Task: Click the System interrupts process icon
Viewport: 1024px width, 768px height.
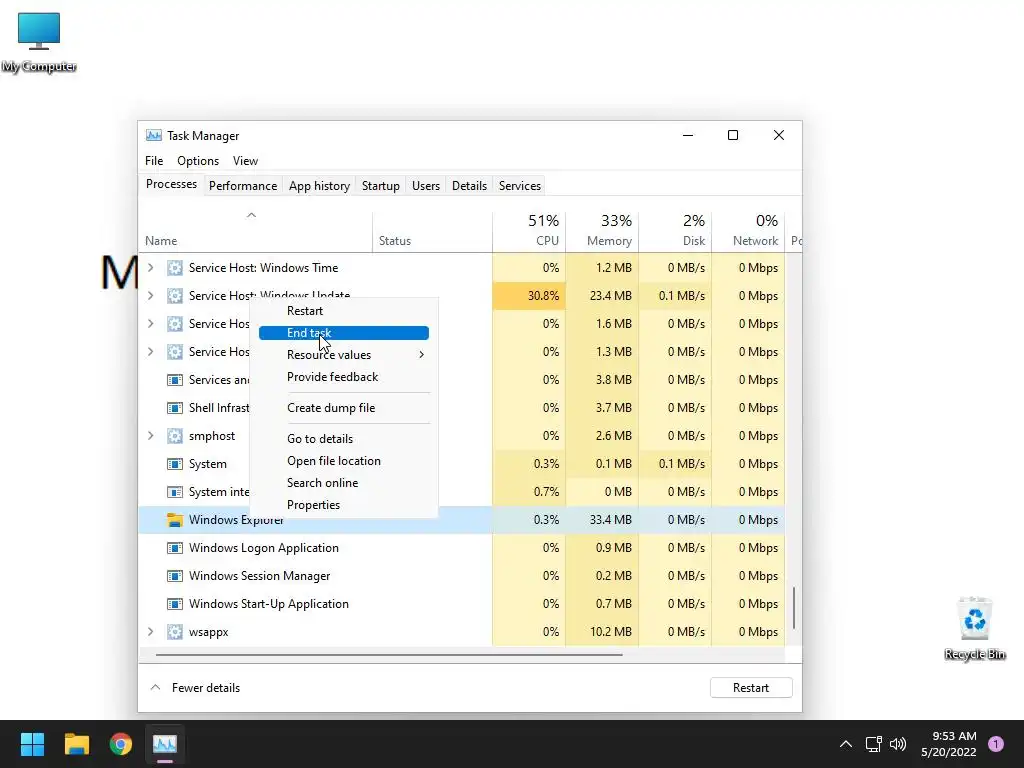Action: (x=174, y=492)
